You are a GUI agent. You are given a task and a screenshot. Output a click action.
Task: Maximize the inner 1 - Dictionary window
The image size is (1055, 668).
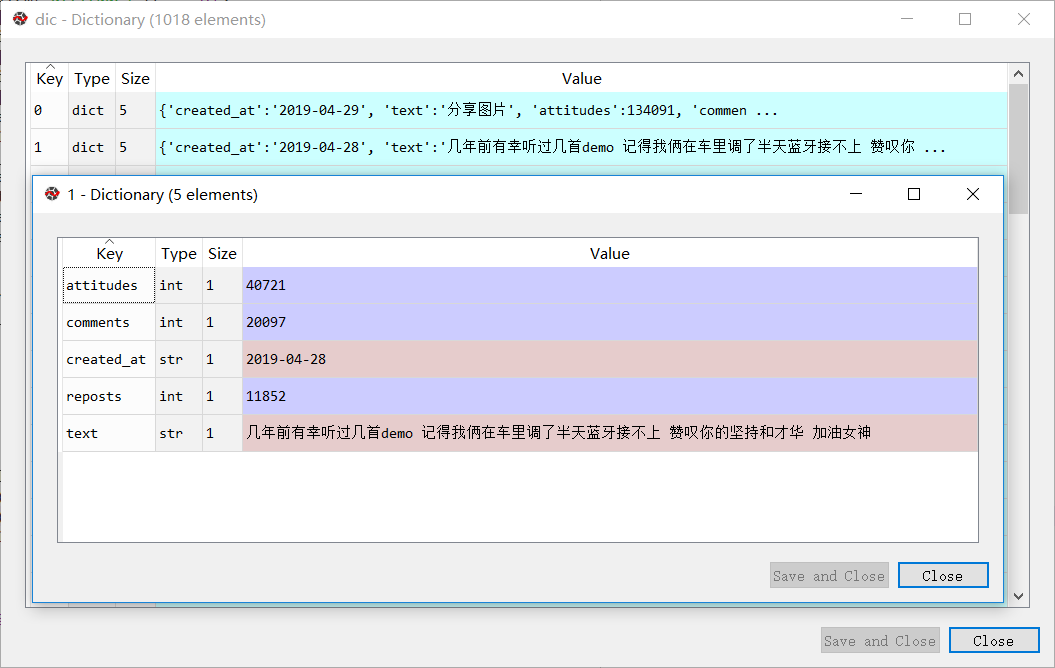point(914,194)
